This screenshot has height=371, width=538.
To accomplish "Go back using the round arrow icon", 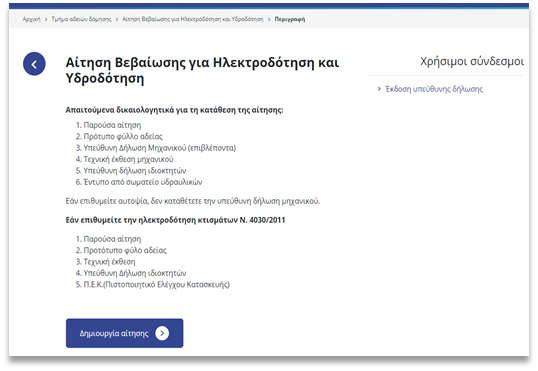I will coord(34,64).
